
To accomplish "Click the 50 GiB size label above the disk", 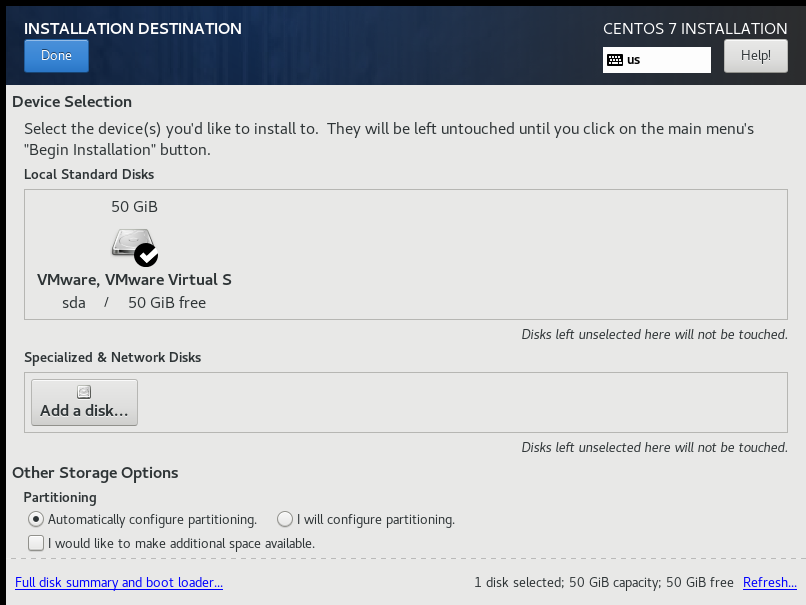I will coord(134,207).
